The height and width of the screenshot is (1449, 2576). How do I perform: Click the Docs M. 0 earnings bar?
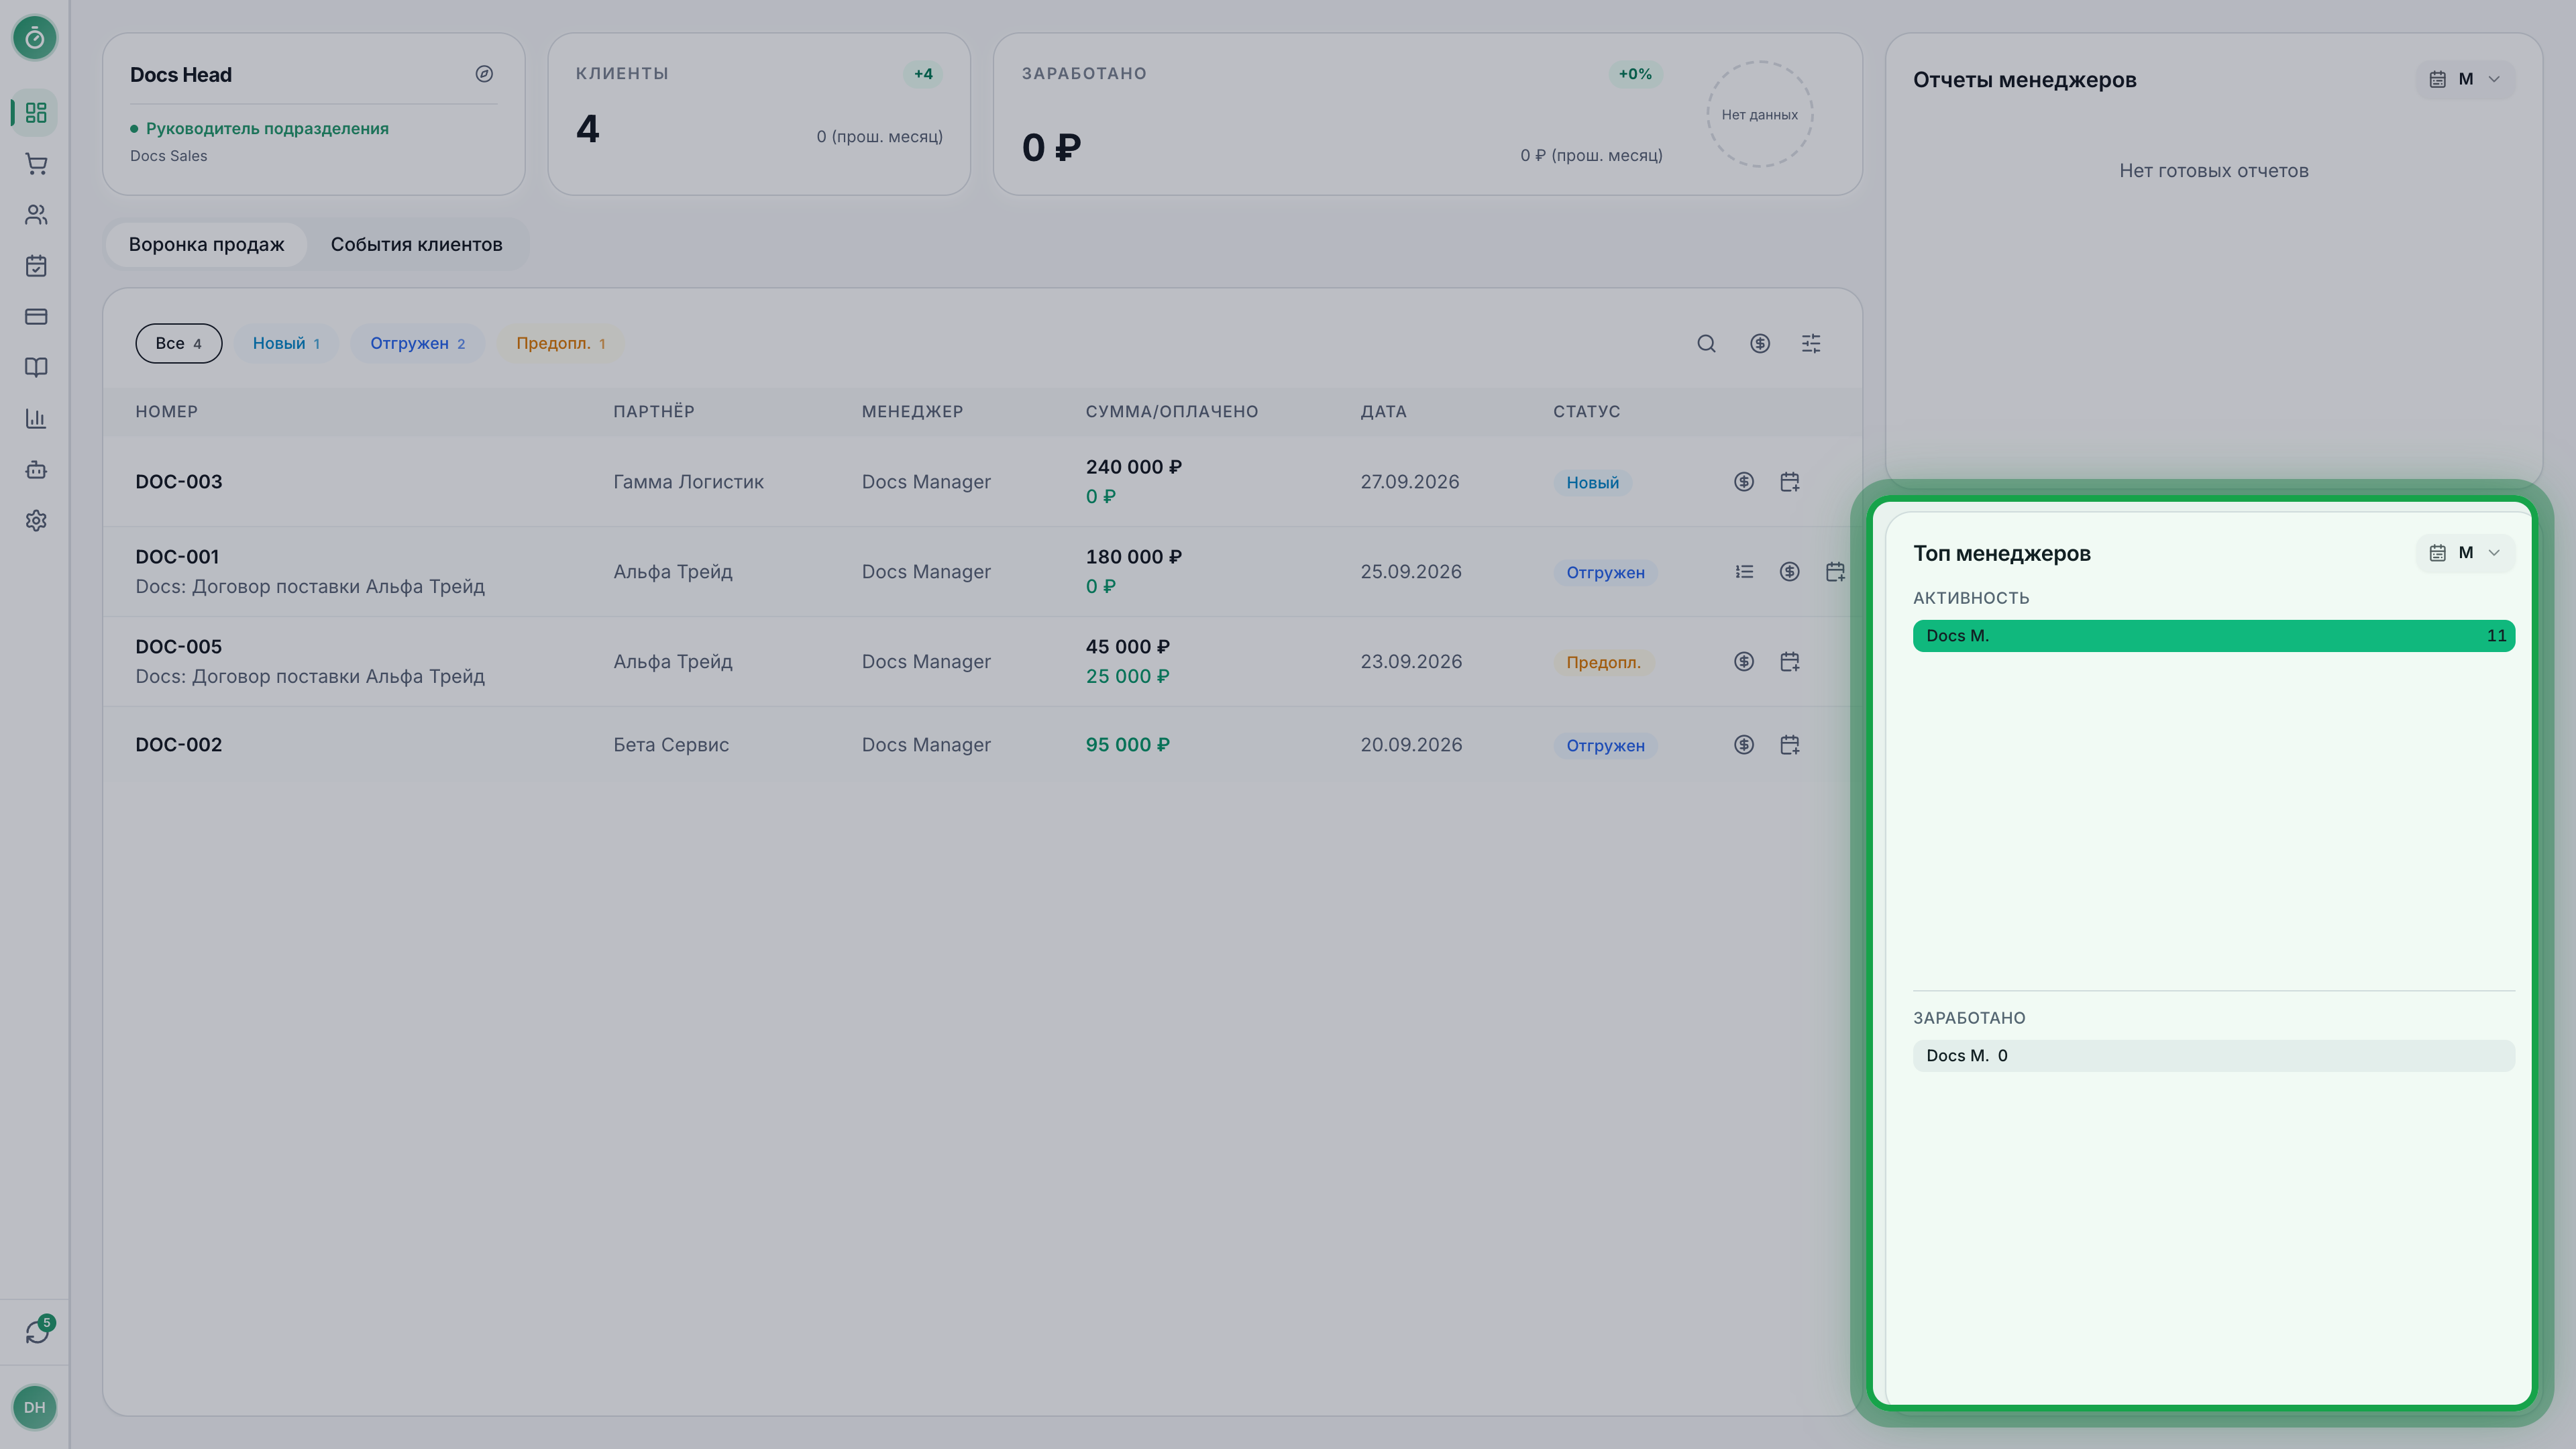[2214, 1056]
